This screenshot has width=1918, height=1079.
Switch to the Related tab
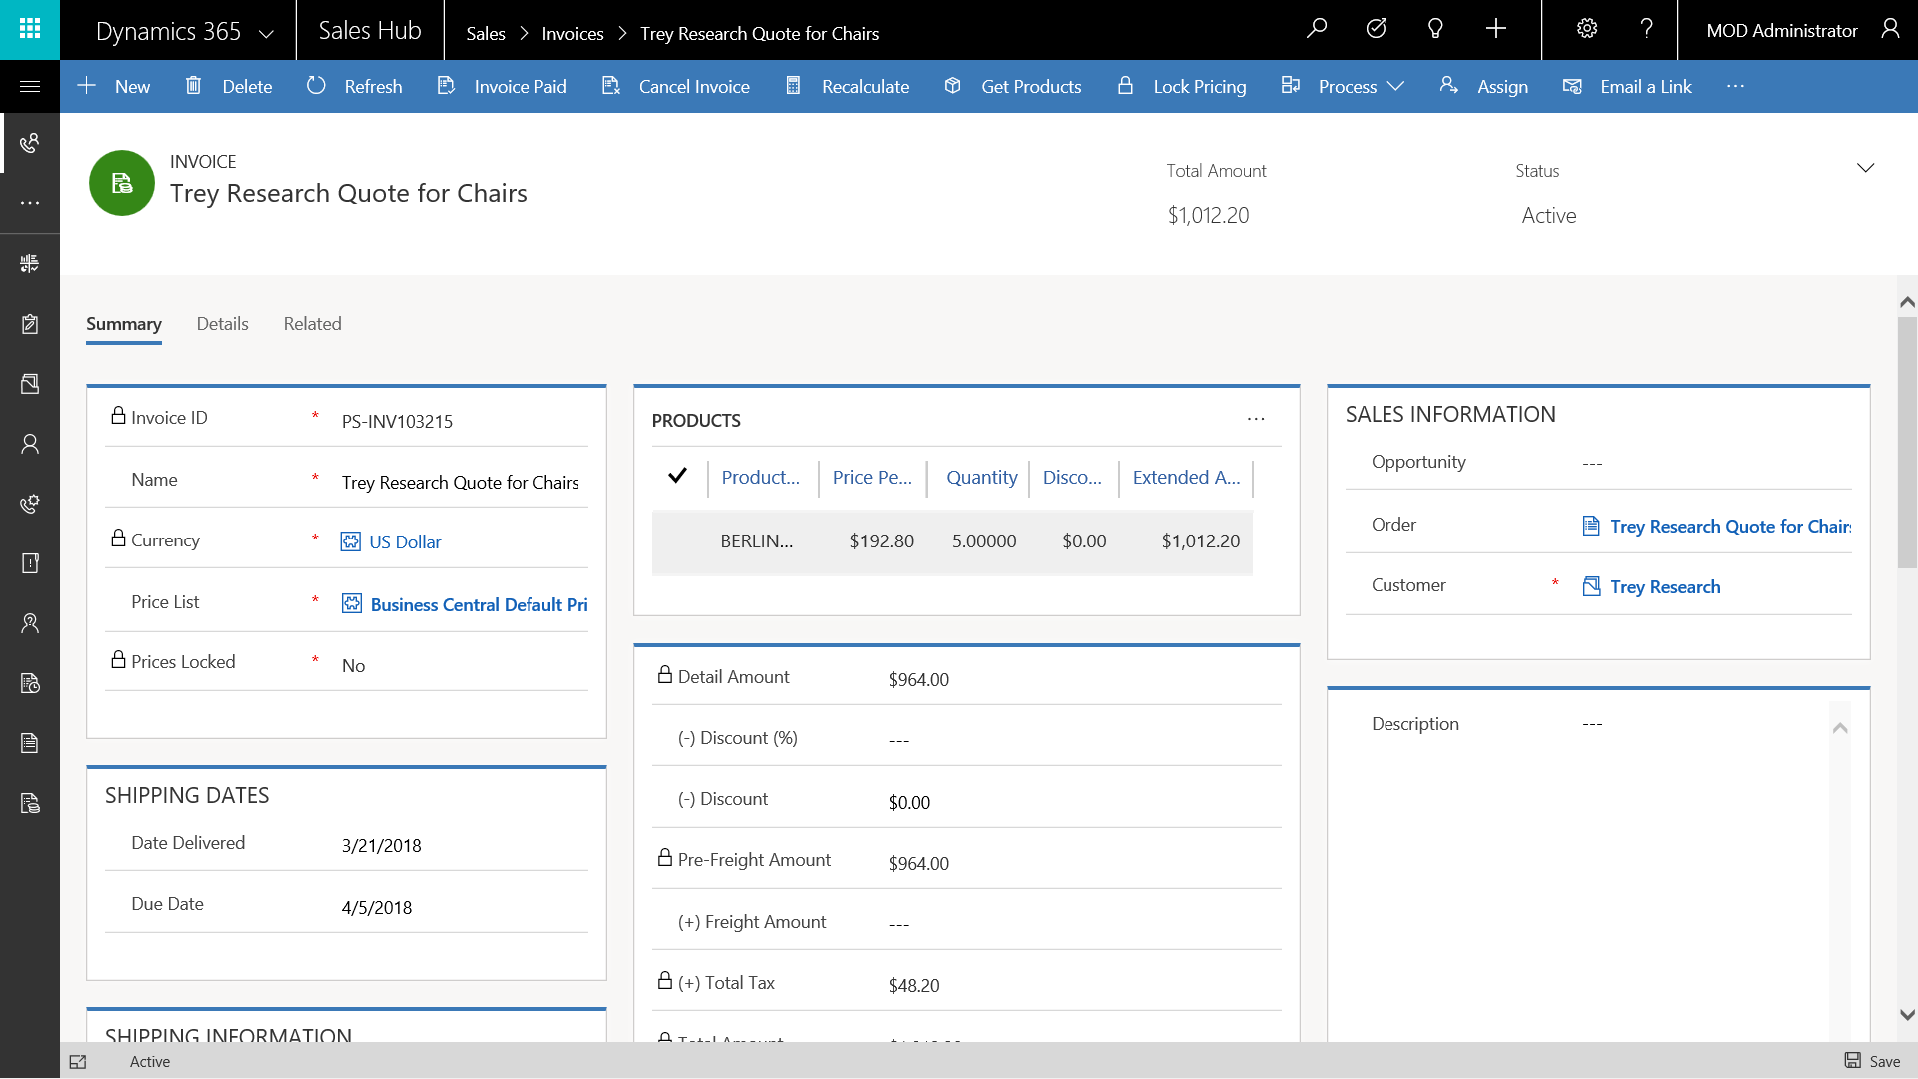312,324
